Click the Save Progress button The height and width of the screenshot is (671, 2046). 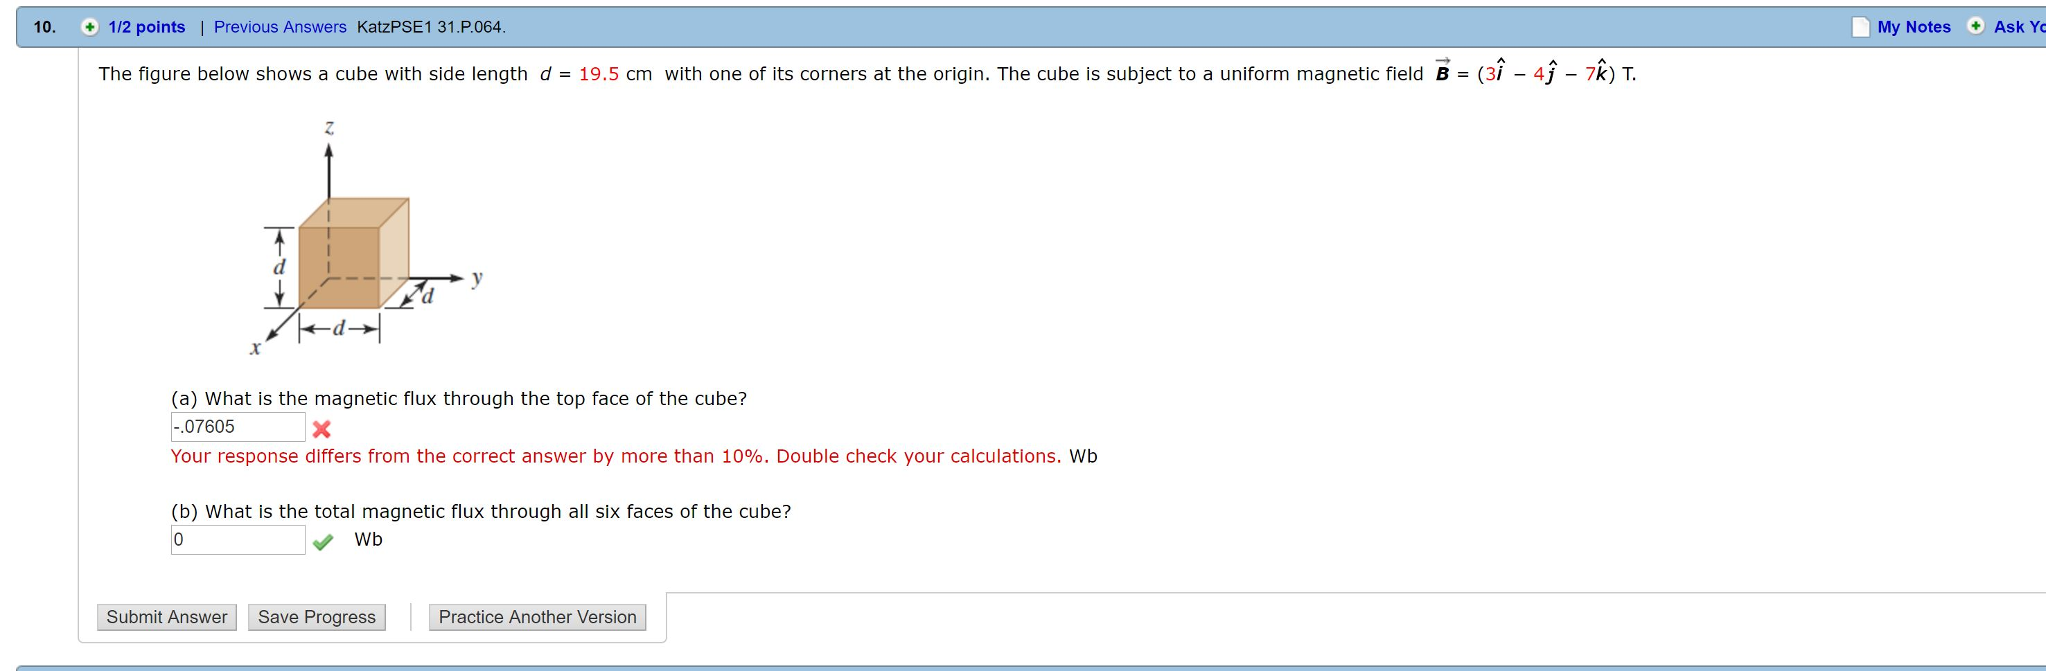tap(316, 617)
